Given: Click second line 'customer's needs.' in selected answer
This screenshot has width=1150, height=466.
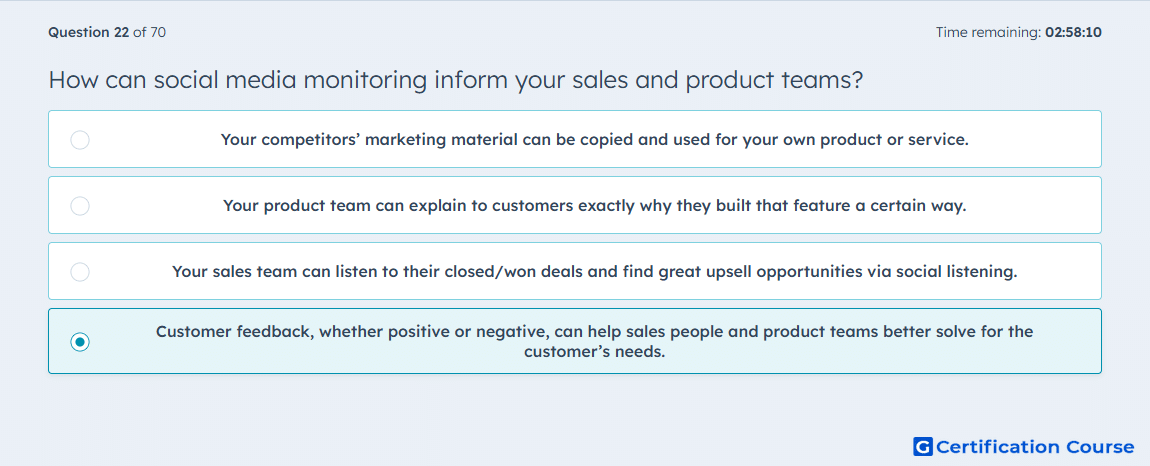Looking at the screenshot, I should click(594, 352).
